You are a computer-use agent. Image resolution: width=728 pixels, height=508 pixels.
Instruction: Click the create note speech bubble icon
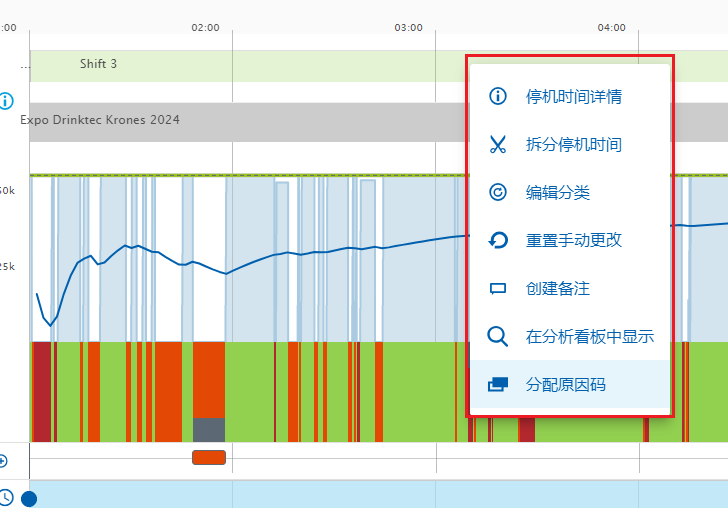pos(497,289)
